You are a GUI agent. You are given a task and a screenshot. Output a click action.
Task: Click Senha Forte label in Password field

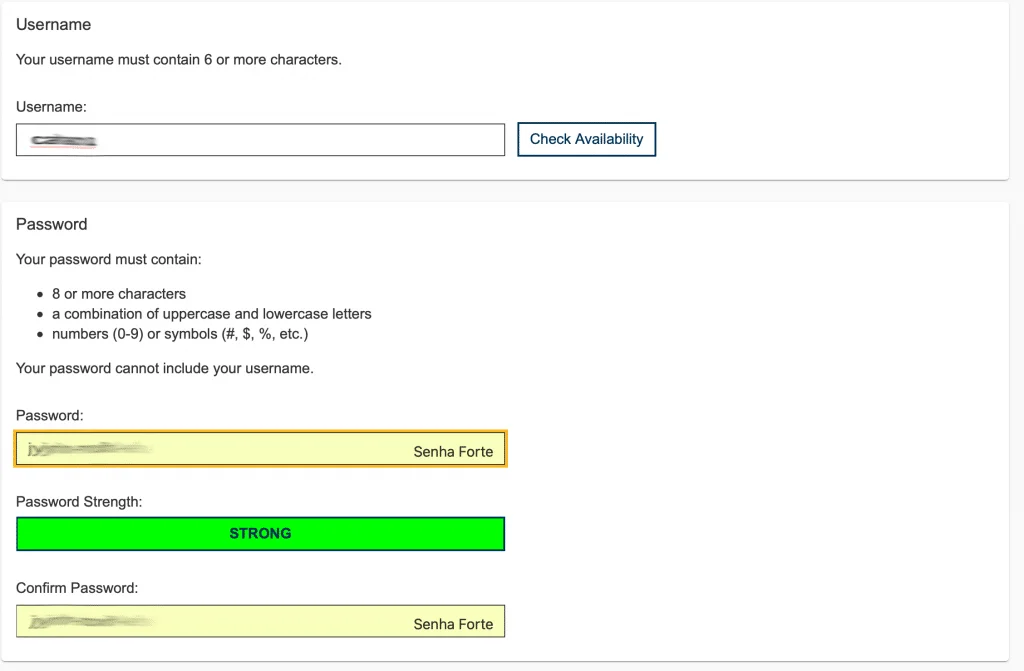tap(453, 452)
